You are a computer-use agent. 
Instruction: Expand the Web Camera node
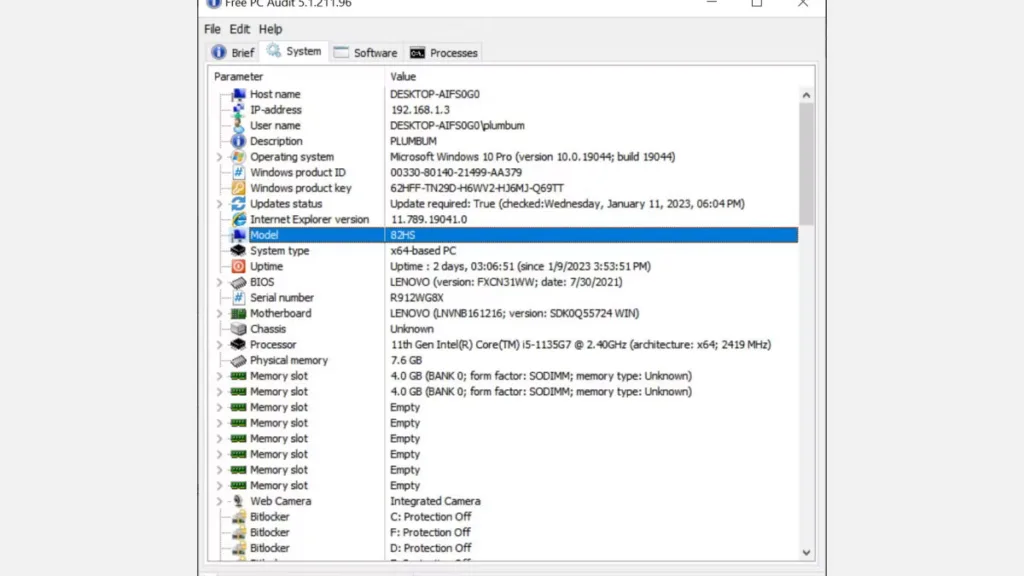pyautogui.click(x=219, y=502)
